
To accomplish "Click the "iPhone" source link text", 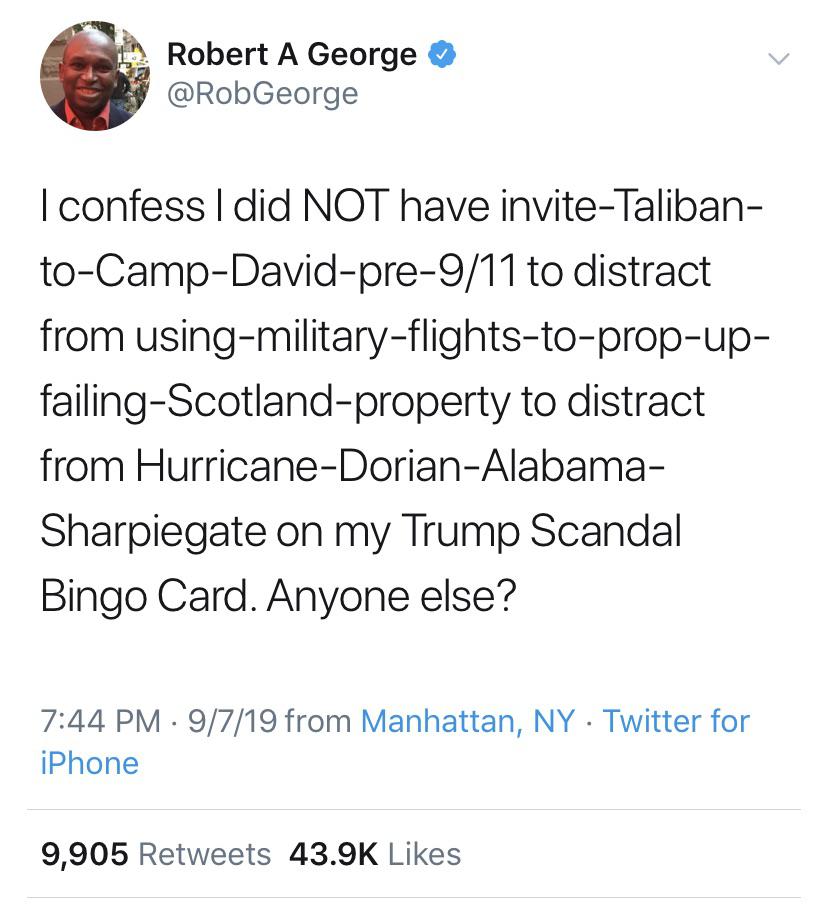I will [x=89, y=763].
